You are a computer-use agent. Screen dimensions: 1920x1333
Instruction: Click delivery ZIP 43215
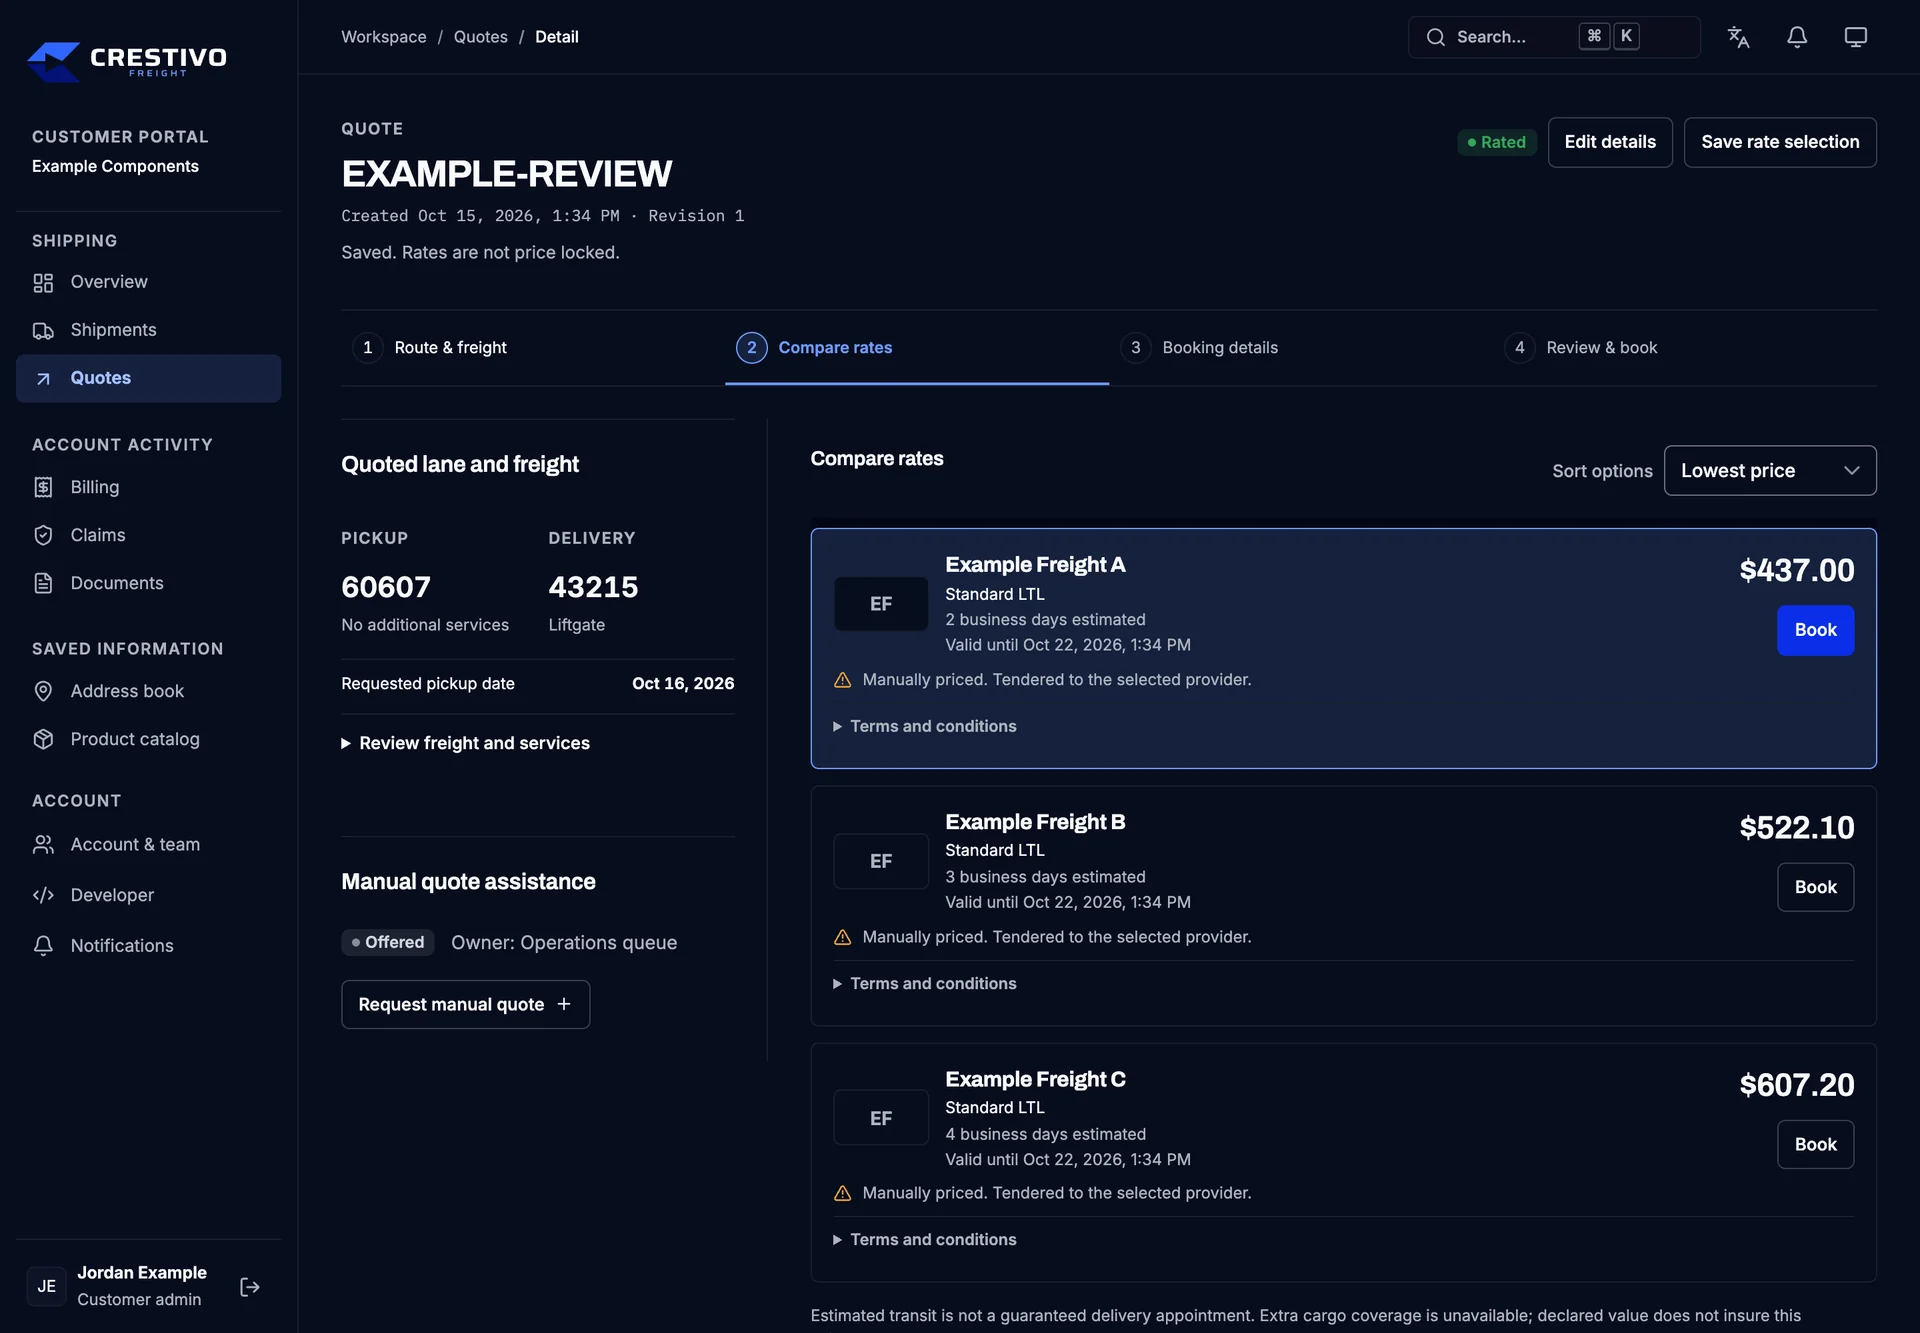[x=593, y=587]
